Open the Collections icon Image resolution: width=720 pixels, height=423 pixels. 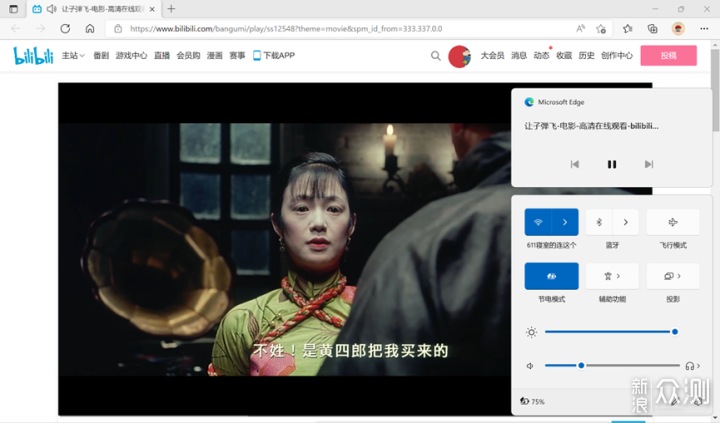click(x=652, y=28)
